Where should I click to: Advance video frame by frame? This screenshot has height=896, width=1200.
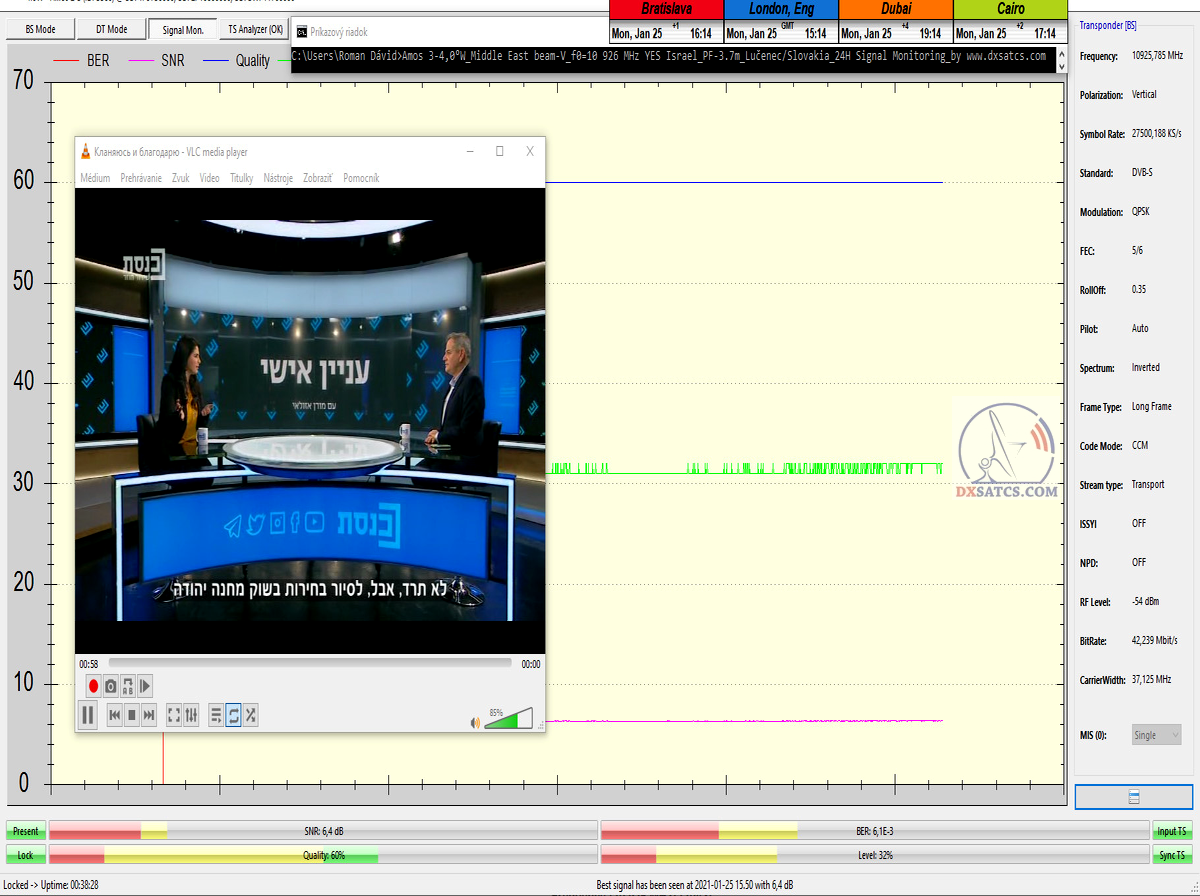click(x=145, y=686)
